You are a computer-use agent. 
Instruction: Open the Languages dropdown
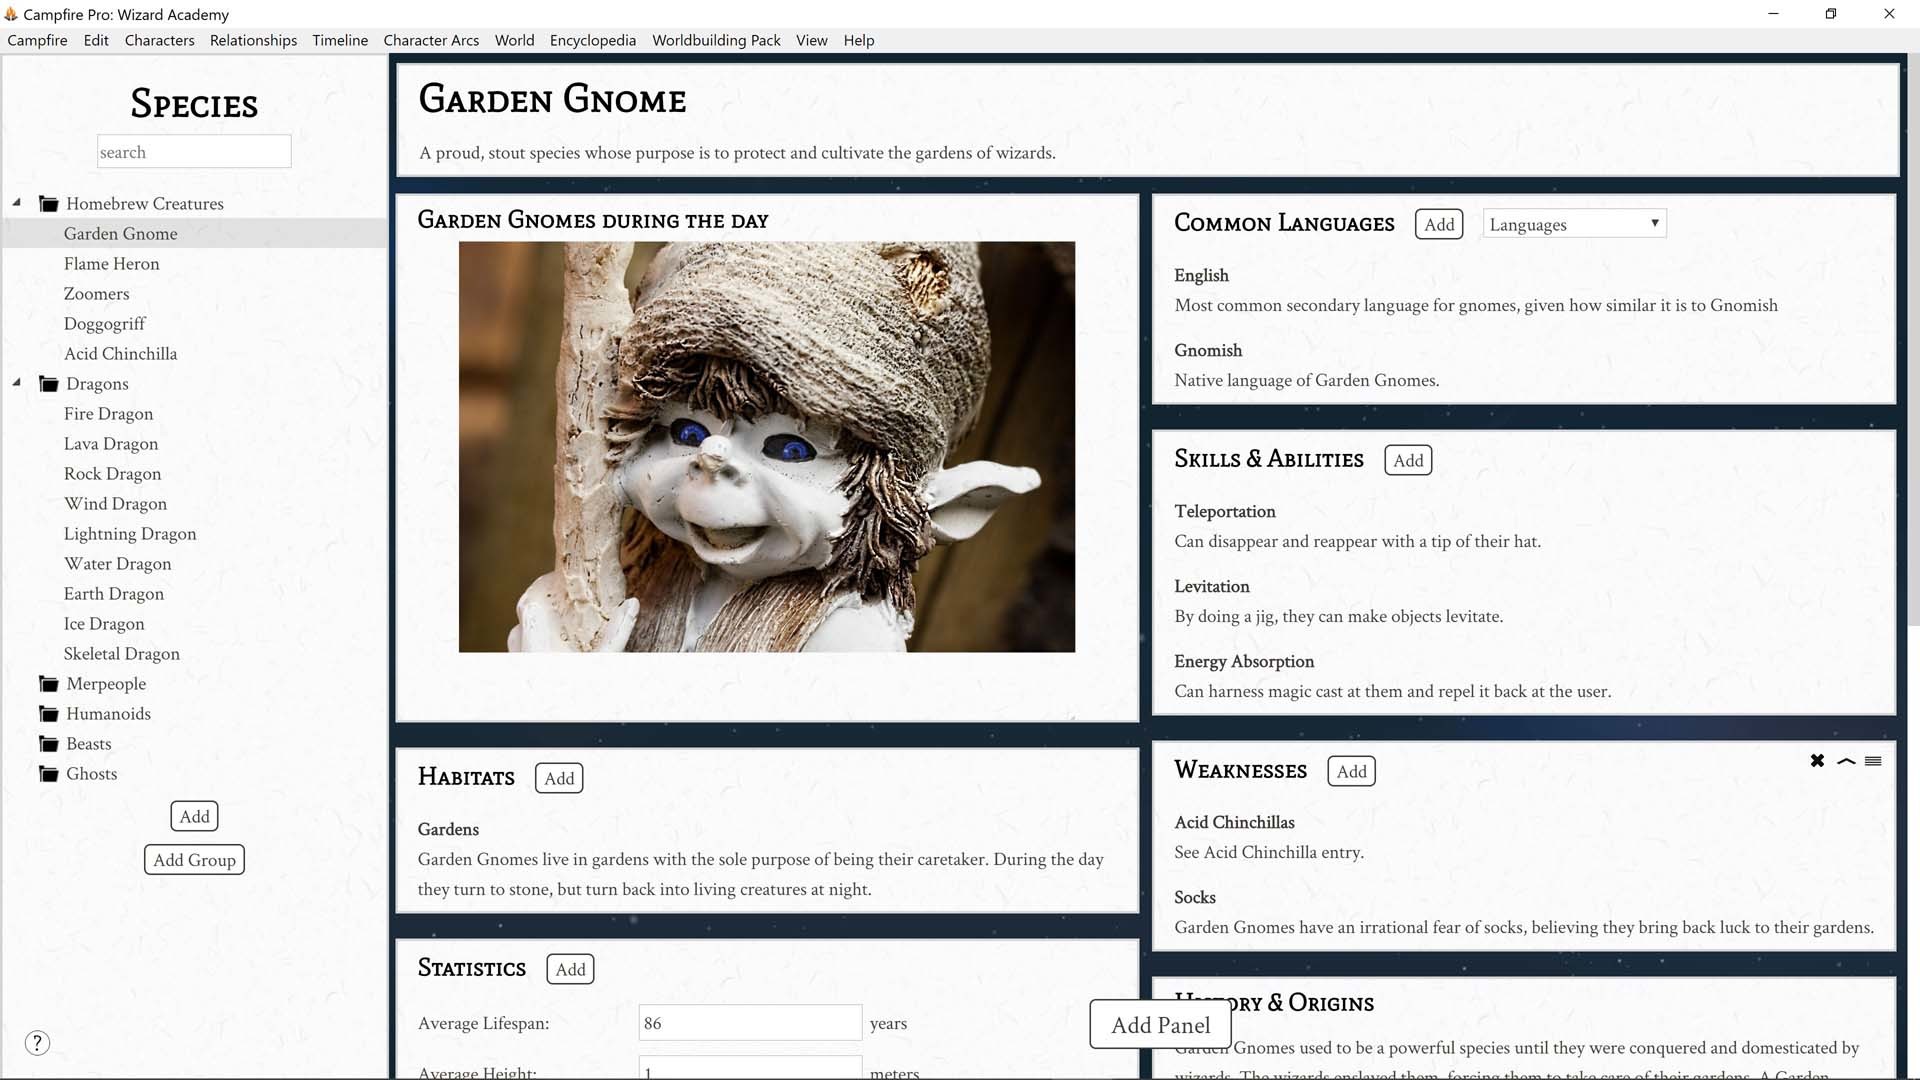coord(1573,223)
